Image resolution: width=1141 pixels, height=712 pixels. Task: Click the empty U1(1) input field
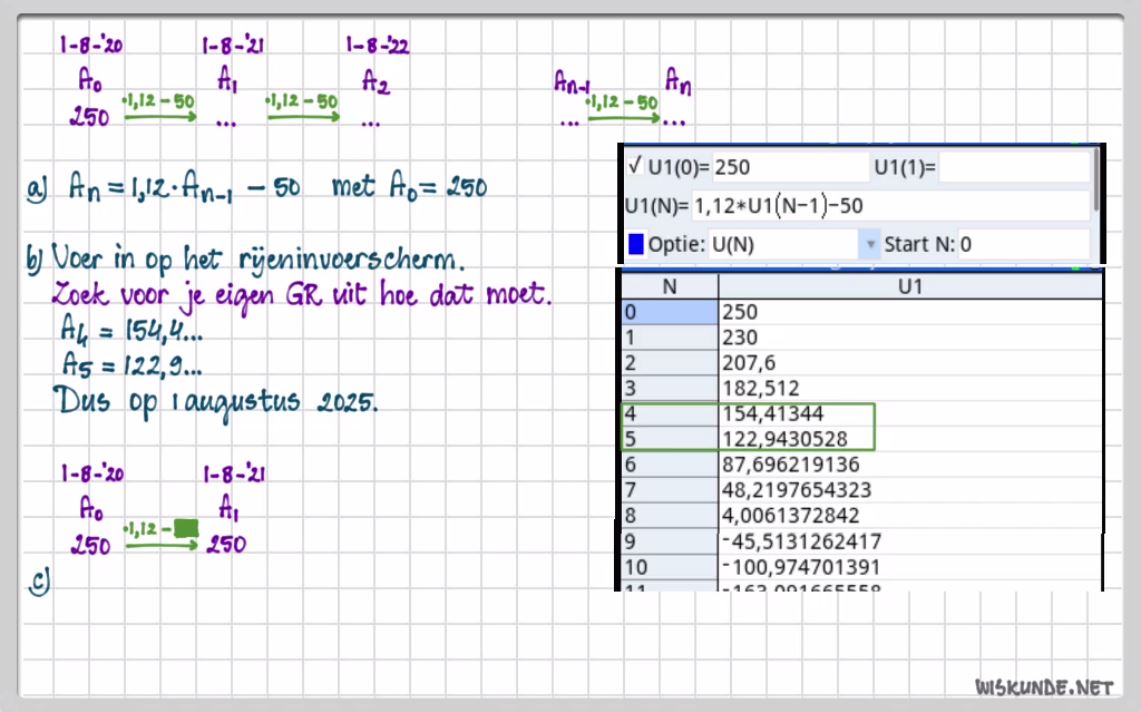[x=1015, y=167]
